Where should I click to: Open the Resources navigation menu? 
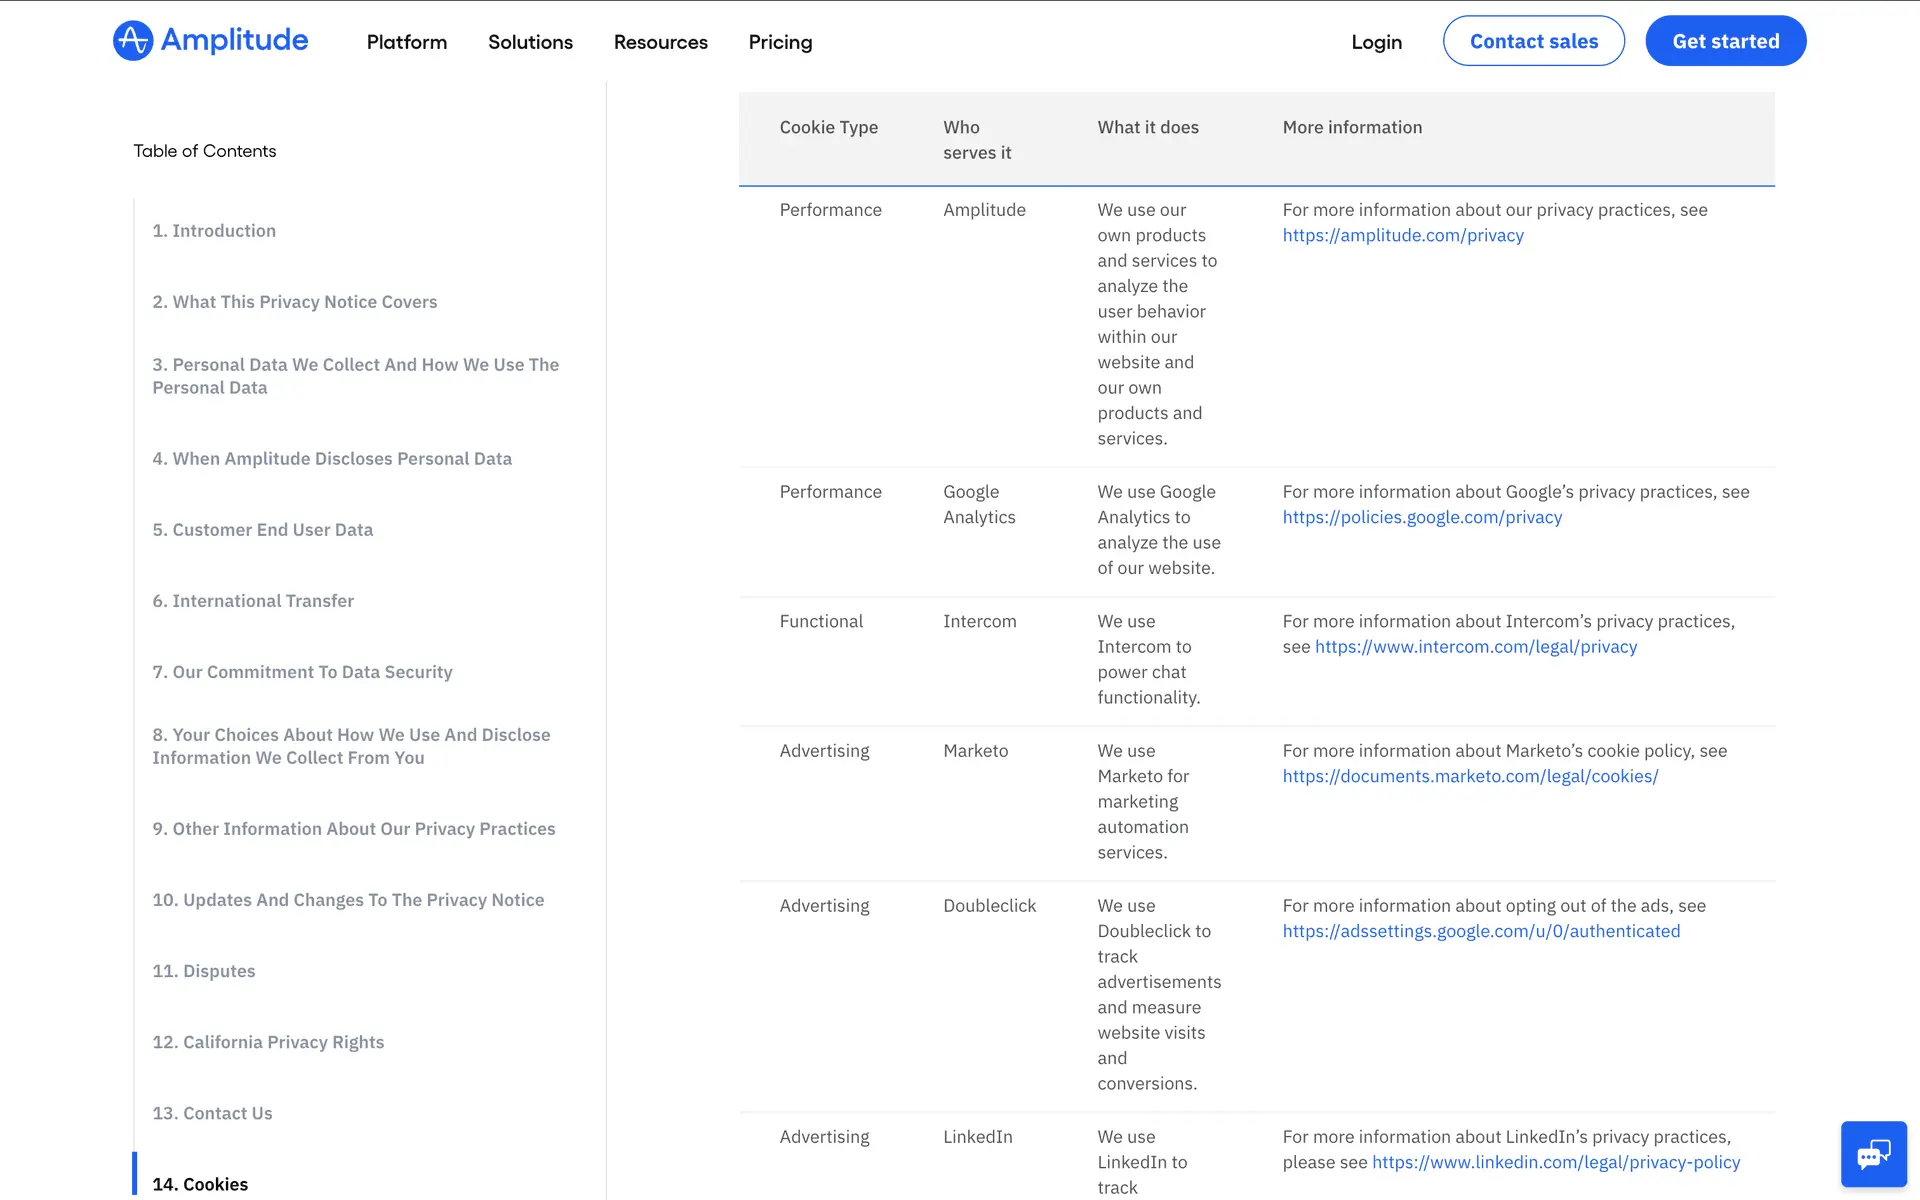point(660,42)
